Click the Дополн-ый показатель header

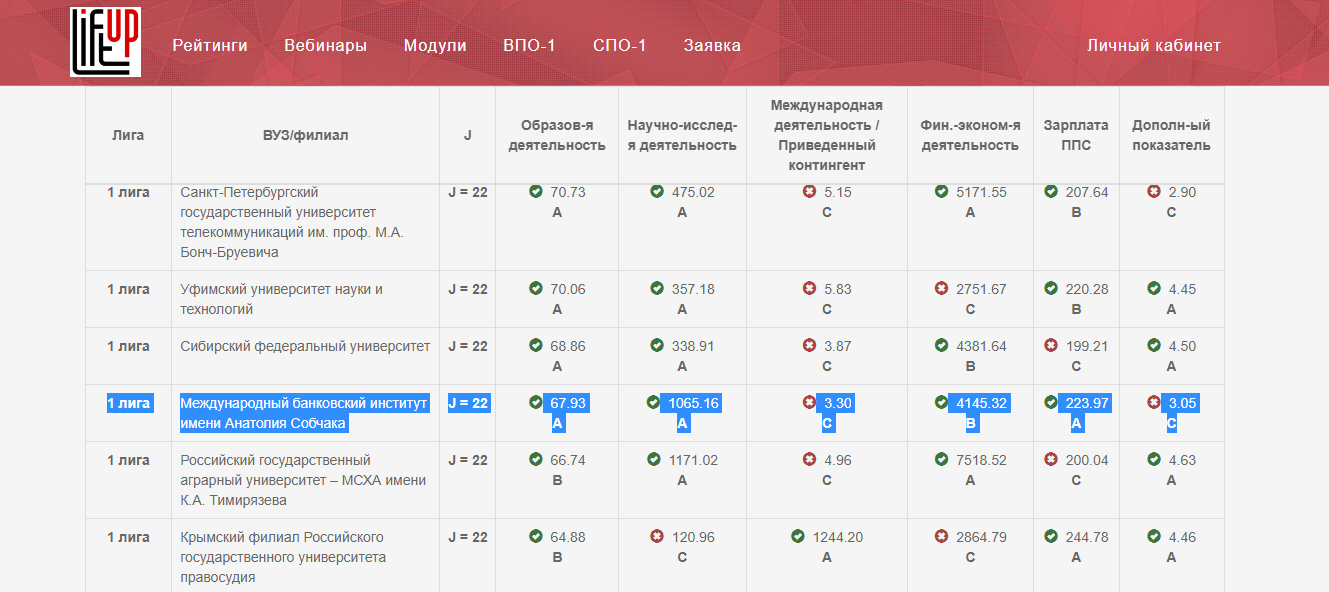click(1171, 135)
